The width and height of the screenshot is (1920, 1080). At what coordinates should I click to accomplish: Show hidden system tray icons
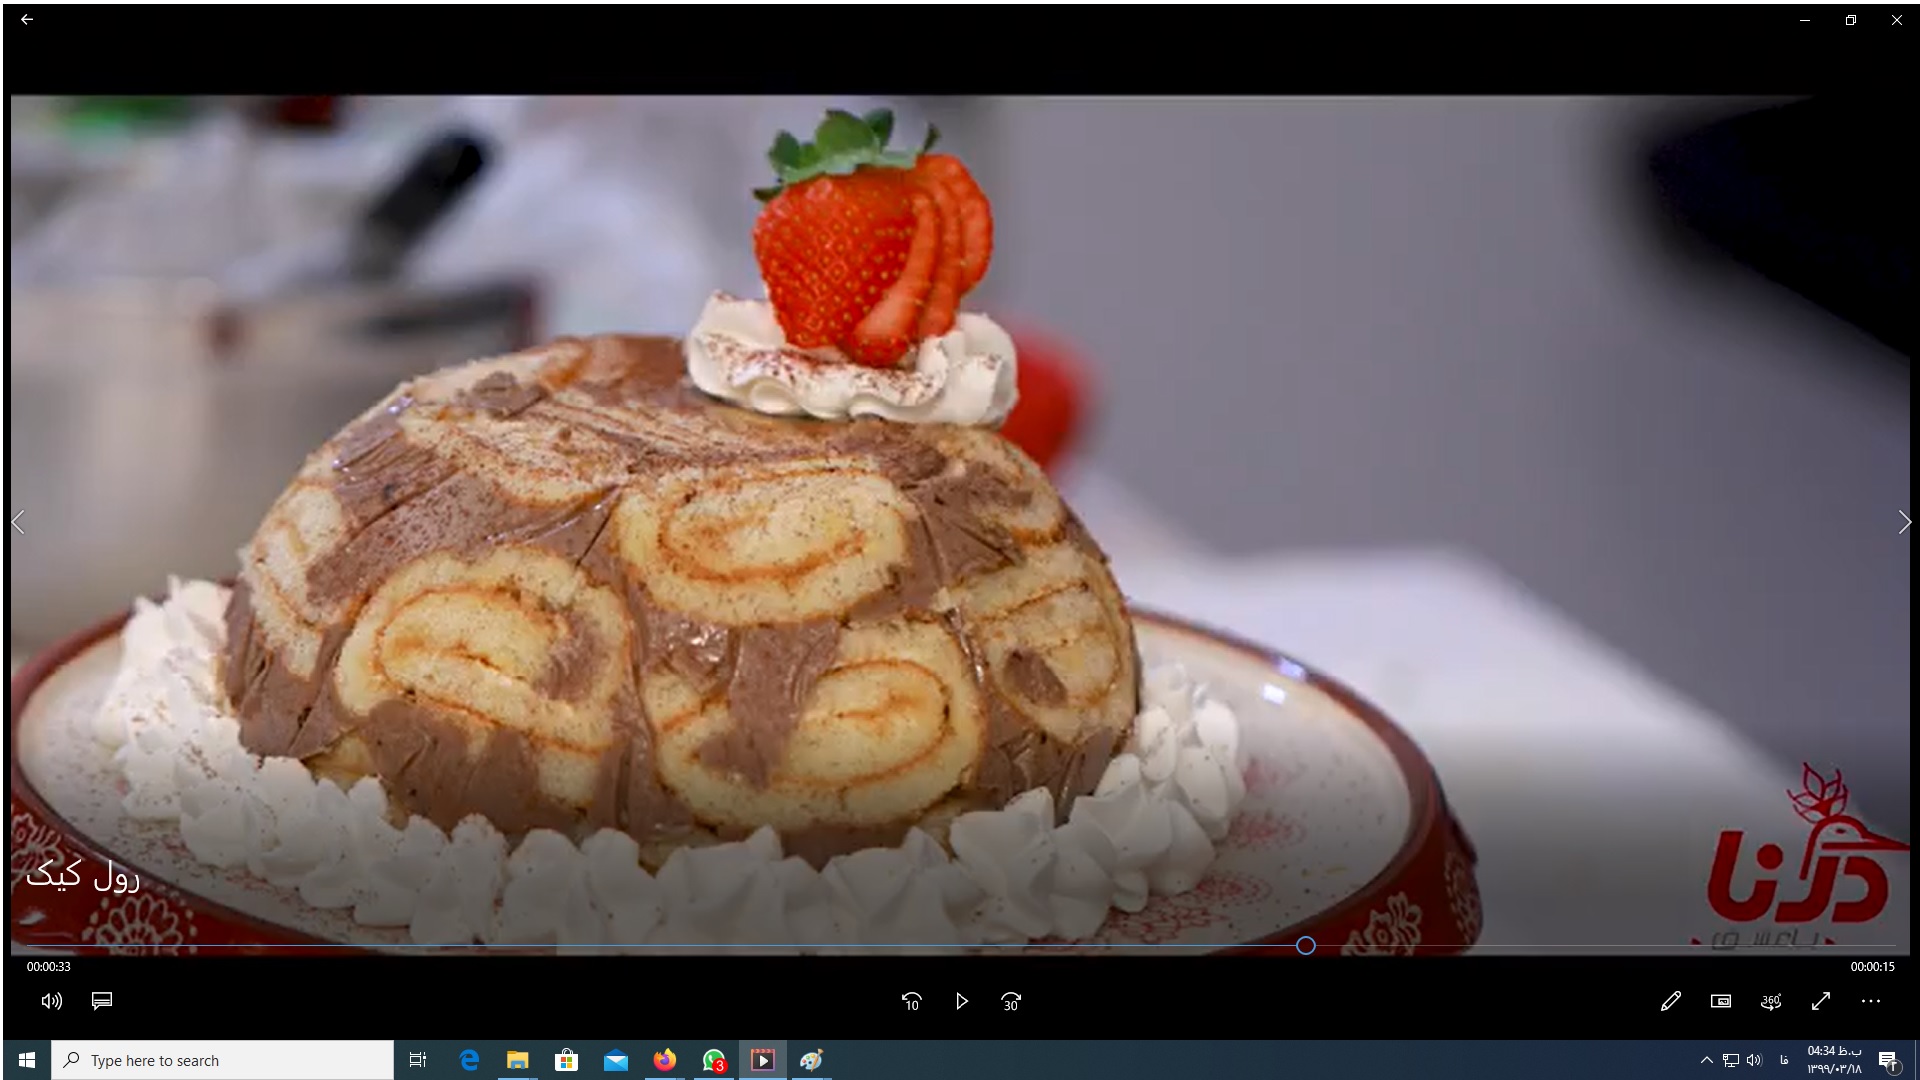[x=1706, y=1060]
